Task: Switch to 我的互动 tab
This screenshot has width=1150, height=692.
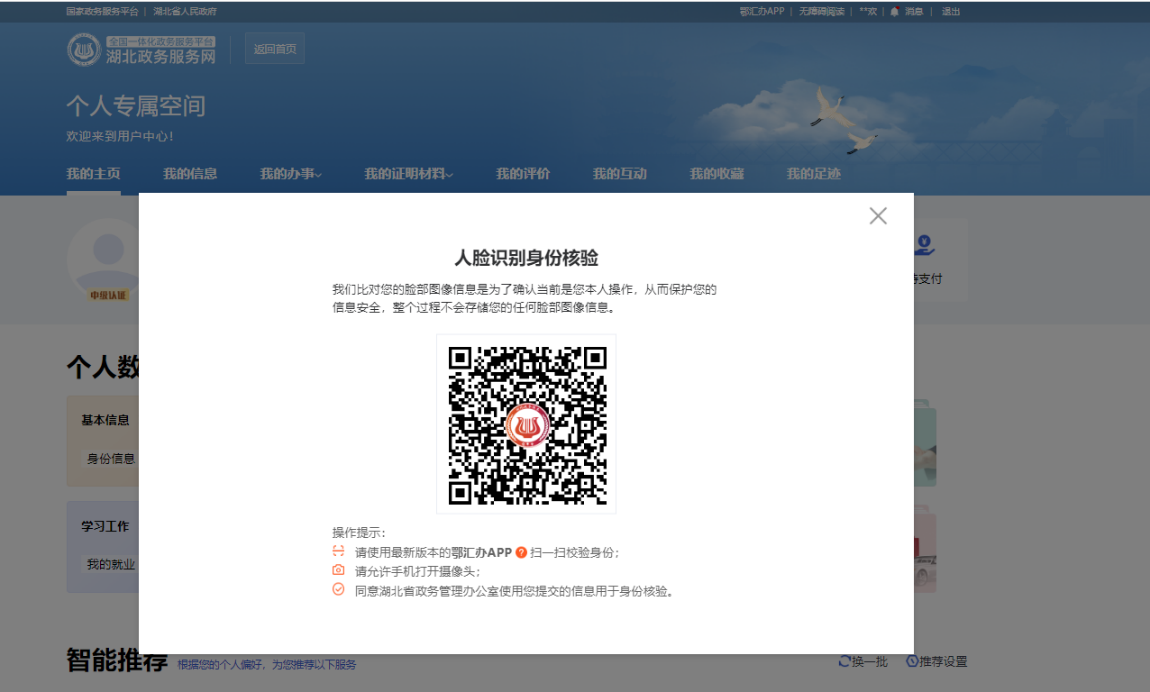Action: point(620,174)
